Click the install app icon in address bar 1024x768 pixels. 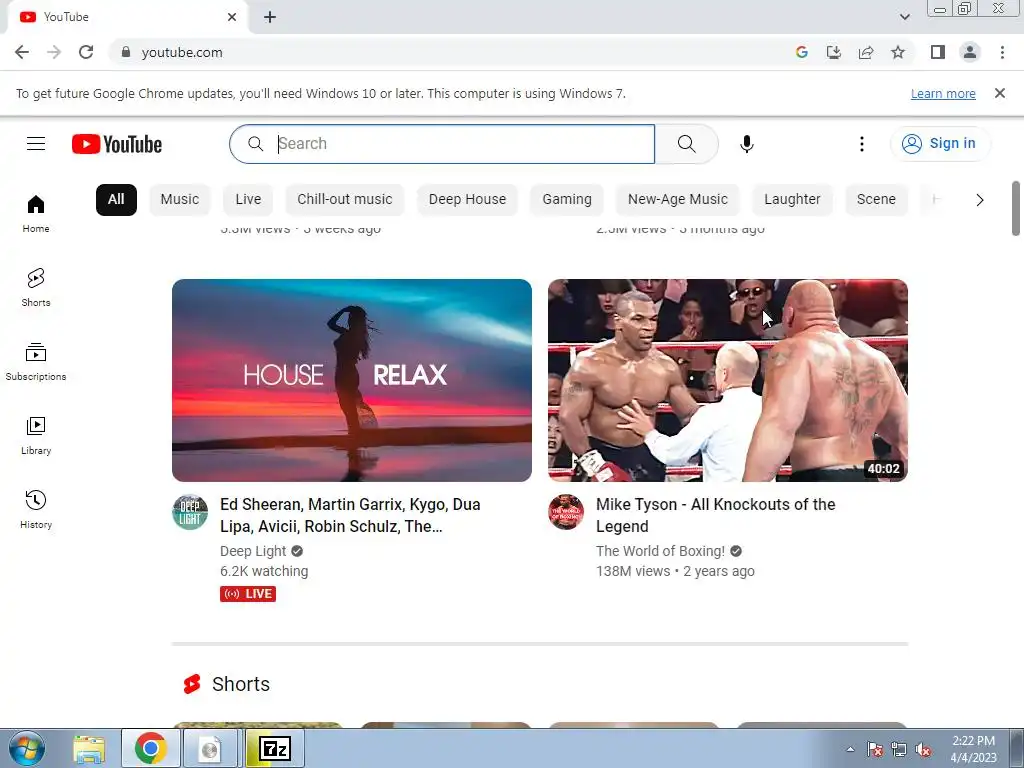(x=834, y=52)
